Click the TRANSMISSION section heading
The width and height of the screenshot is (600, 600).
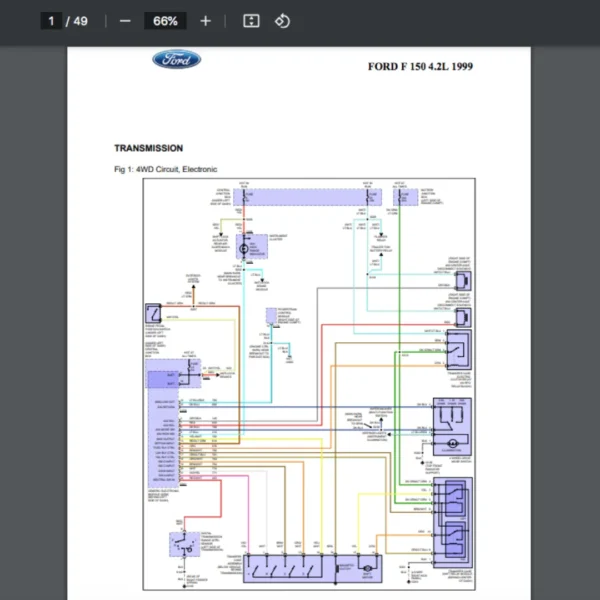(x=148, y=148)
